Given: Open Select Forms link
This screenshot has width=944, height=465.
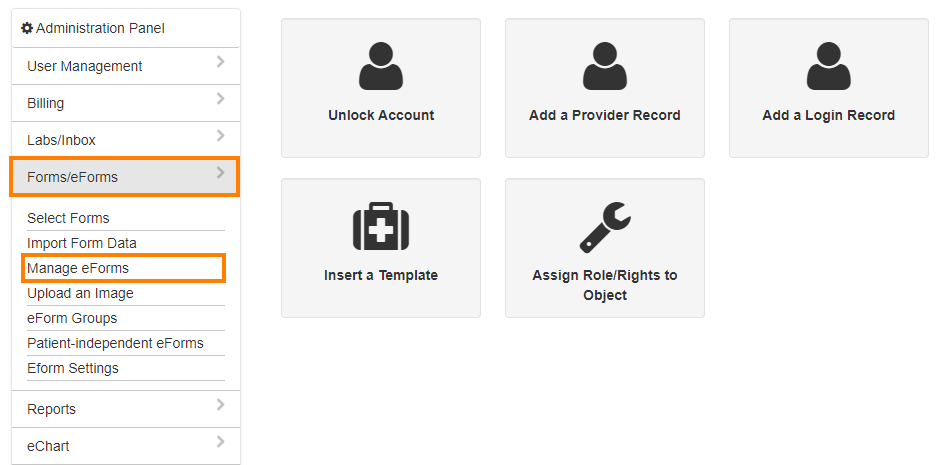Looking at the screenshot, I should click(x=68, y=218).
